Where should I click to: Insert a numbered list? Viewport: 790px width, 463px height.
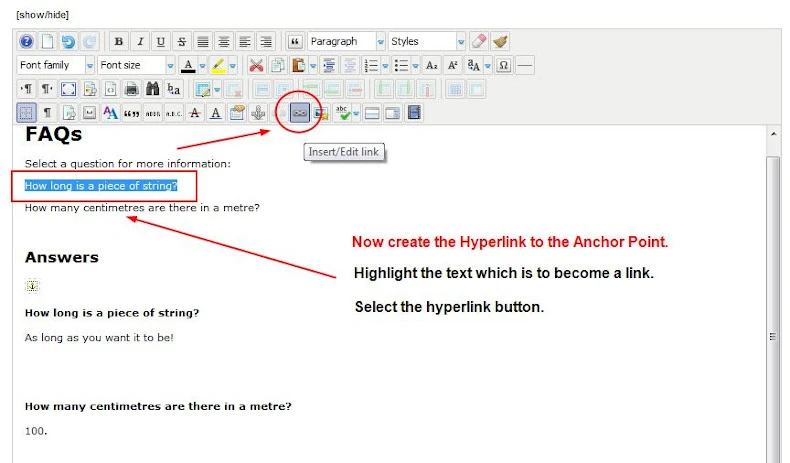(371, 65)
